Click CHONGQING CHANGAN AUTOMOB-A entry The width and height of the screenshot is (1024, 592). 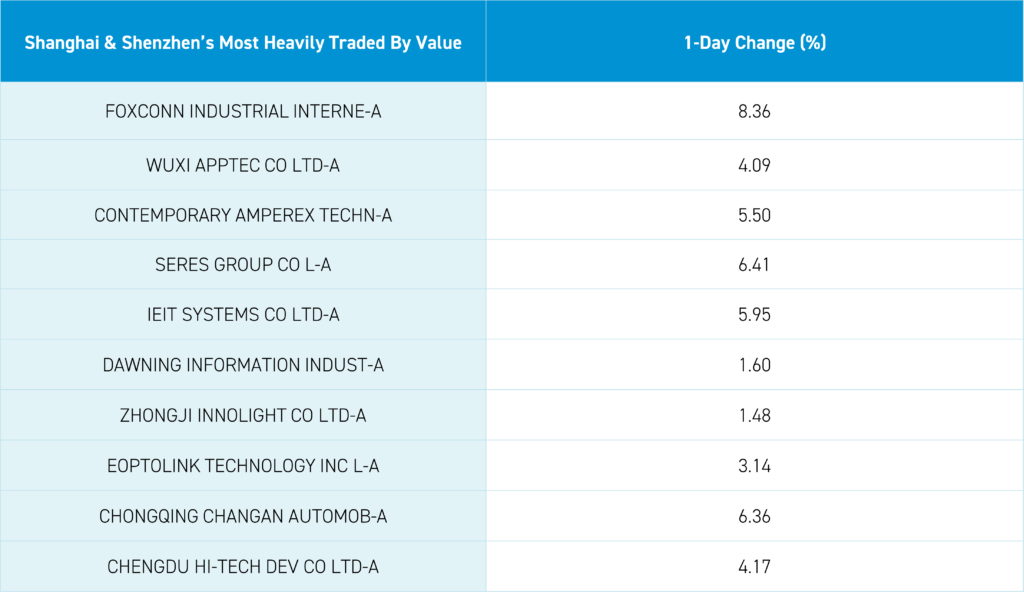[243, 516]
